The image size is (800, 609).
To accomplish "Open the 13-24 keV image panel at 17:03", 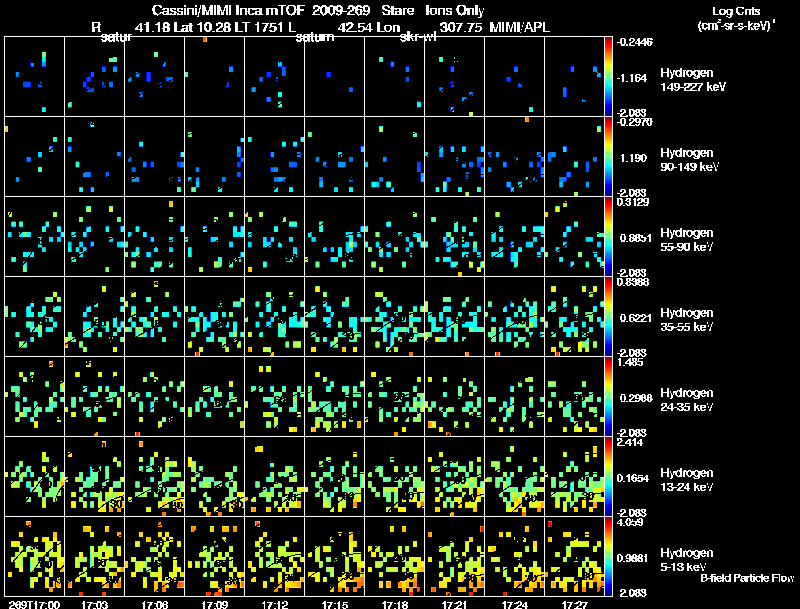I will point(94,476).
